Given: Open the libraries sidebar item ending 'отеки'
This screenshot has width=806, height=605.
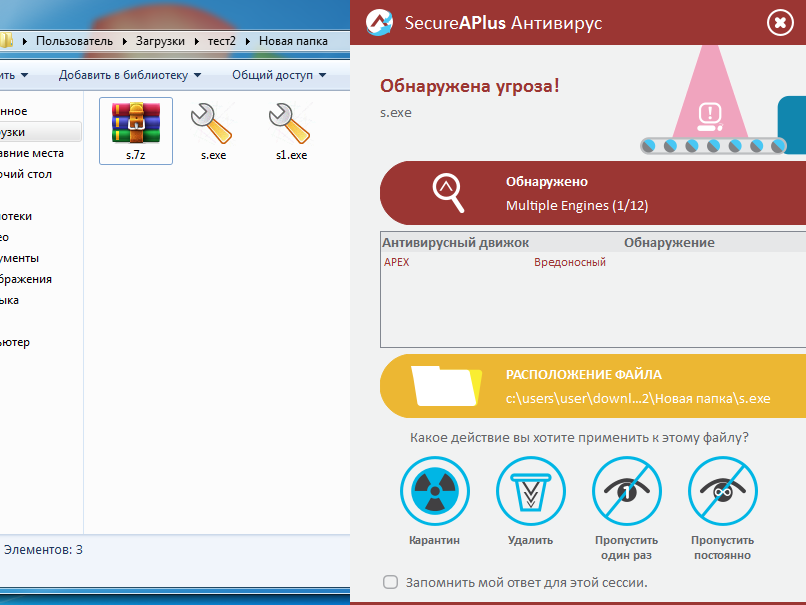Looking at the screenshot, I should tap(16, 216).
